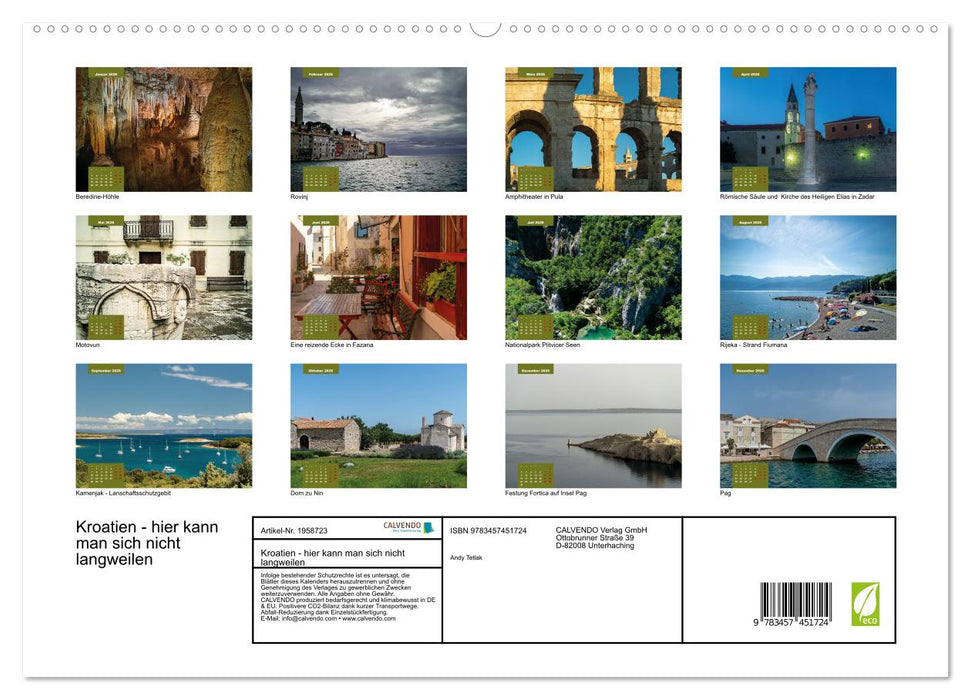Click the author name Andy Tetlak
Image resolution: width=971 pixels, height=700 pixels.
click(x=466, y=560)
